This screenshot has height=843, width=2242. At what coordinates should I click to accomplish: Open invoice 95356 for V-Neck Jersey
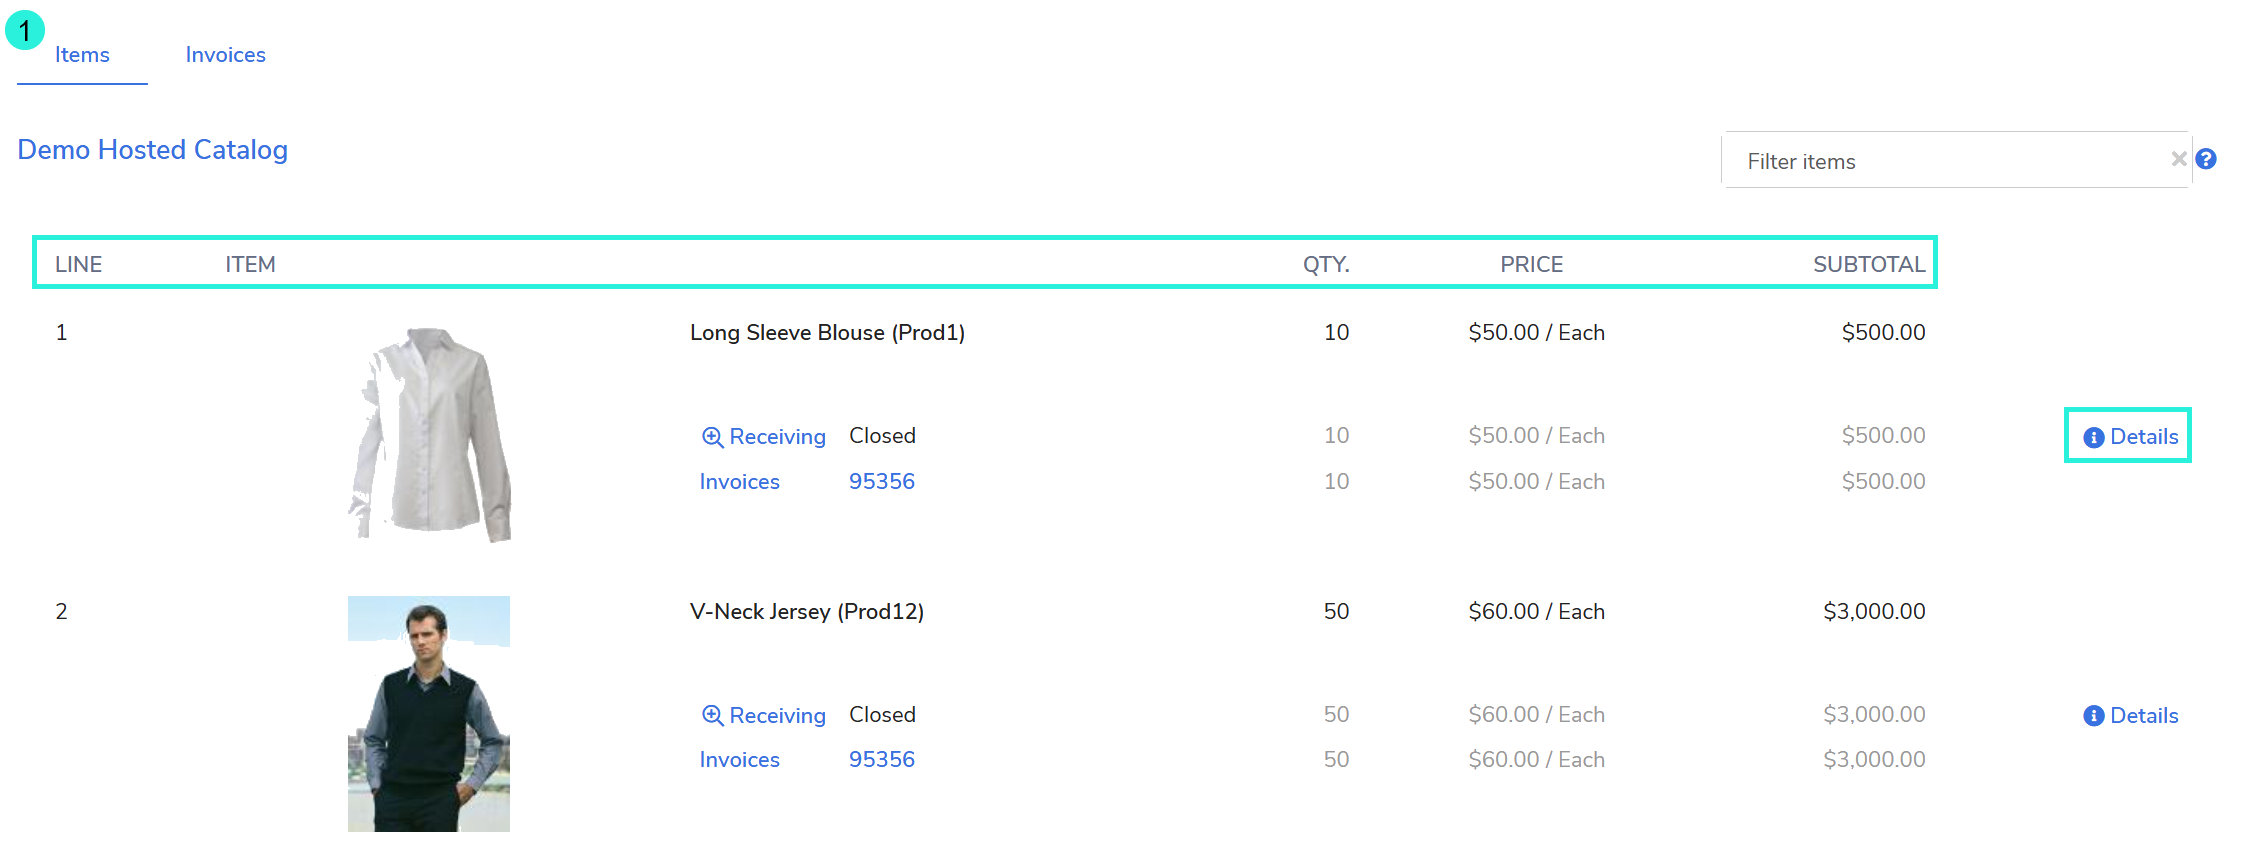(881, 760)
